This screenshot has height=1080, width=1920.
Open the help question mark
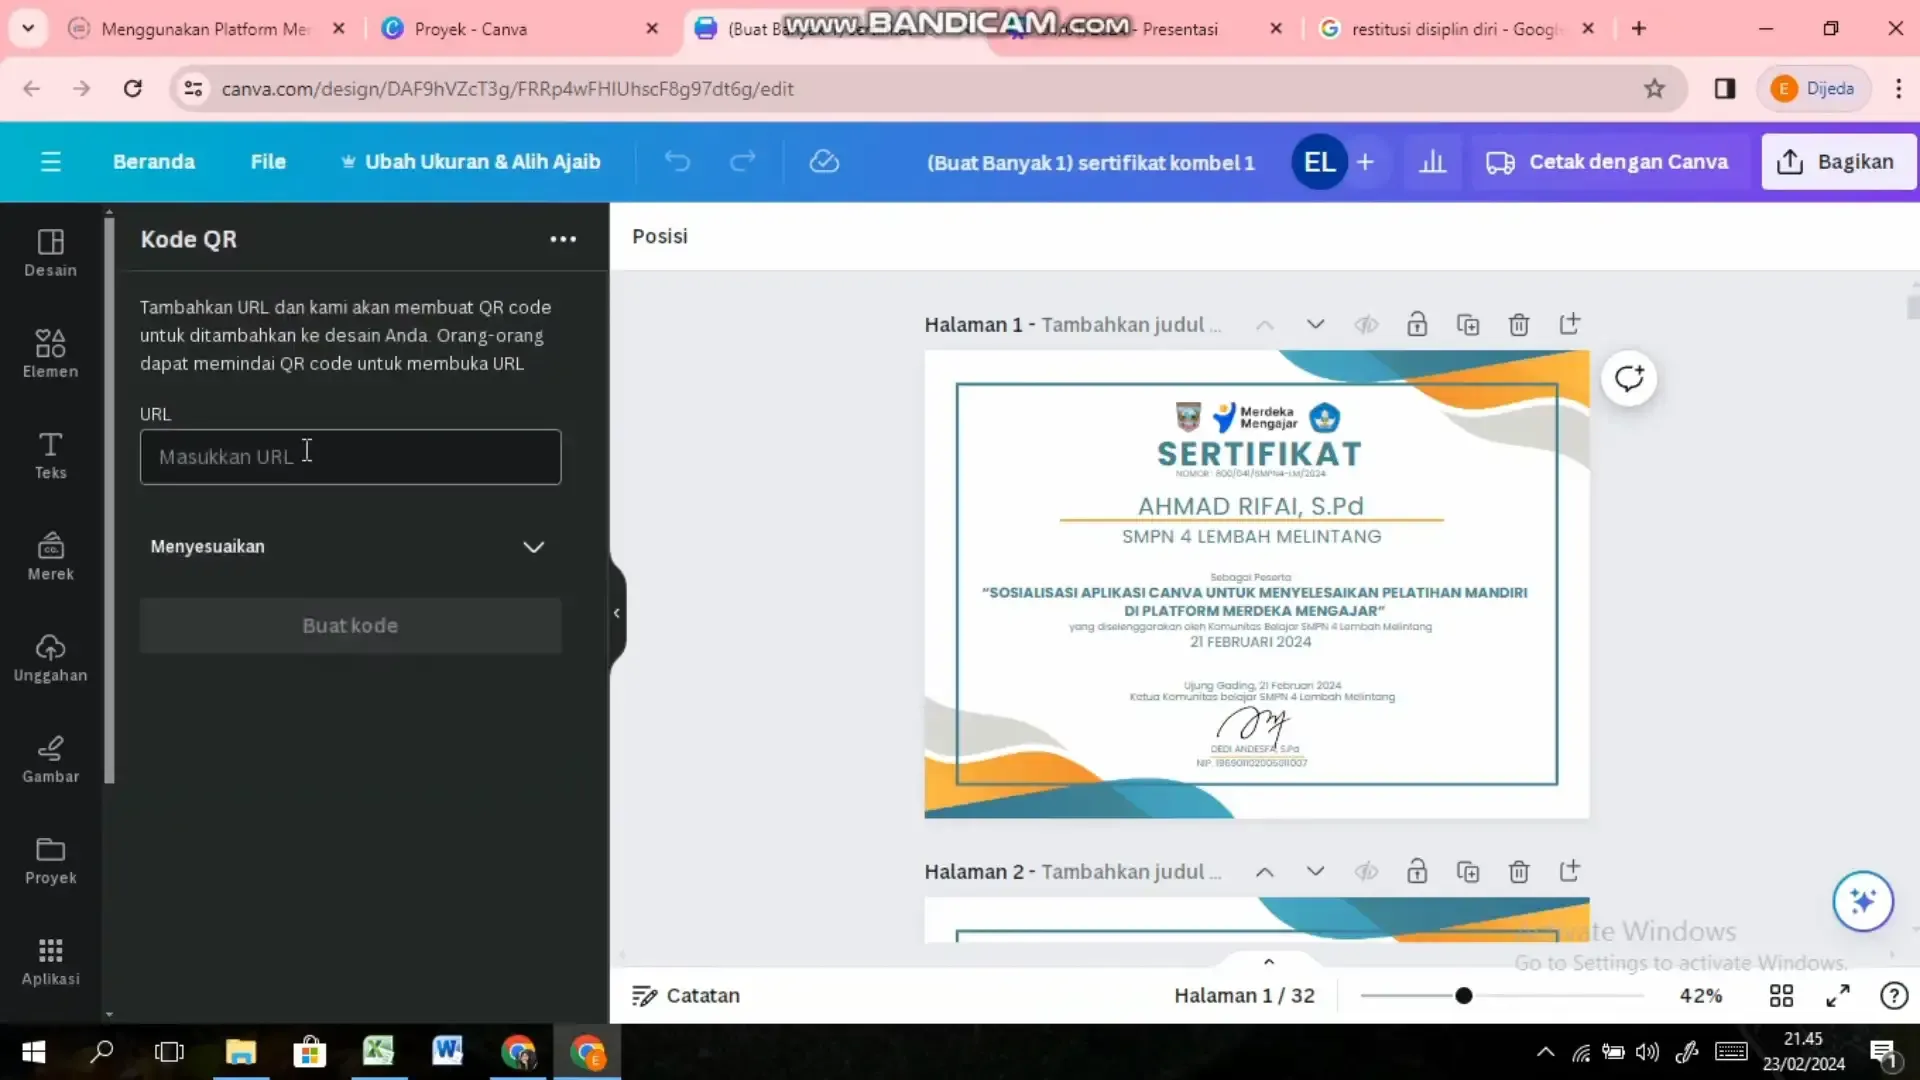tap(1894, 996)
